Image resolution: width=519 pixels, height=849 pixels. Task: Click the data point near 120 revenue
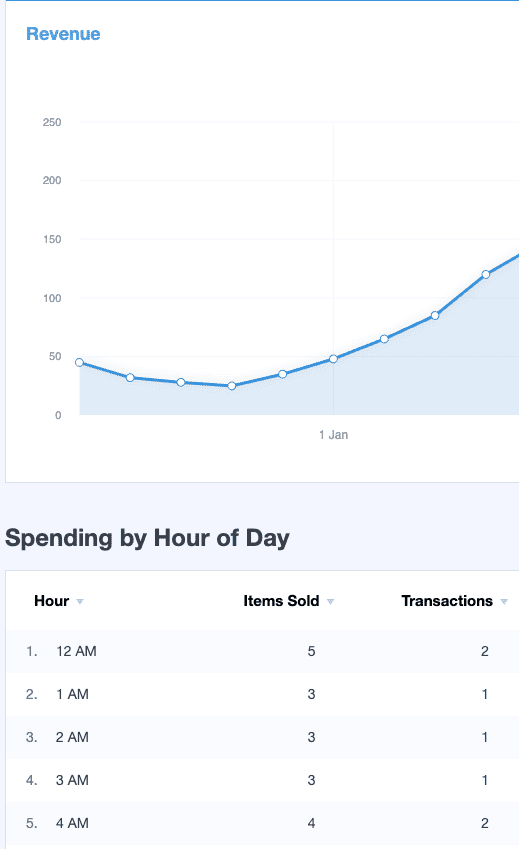(x=486, y=275)
